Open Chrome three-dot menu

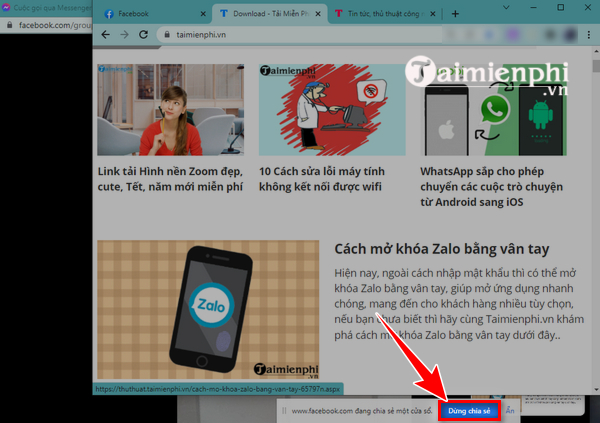(x=589, y=35)
